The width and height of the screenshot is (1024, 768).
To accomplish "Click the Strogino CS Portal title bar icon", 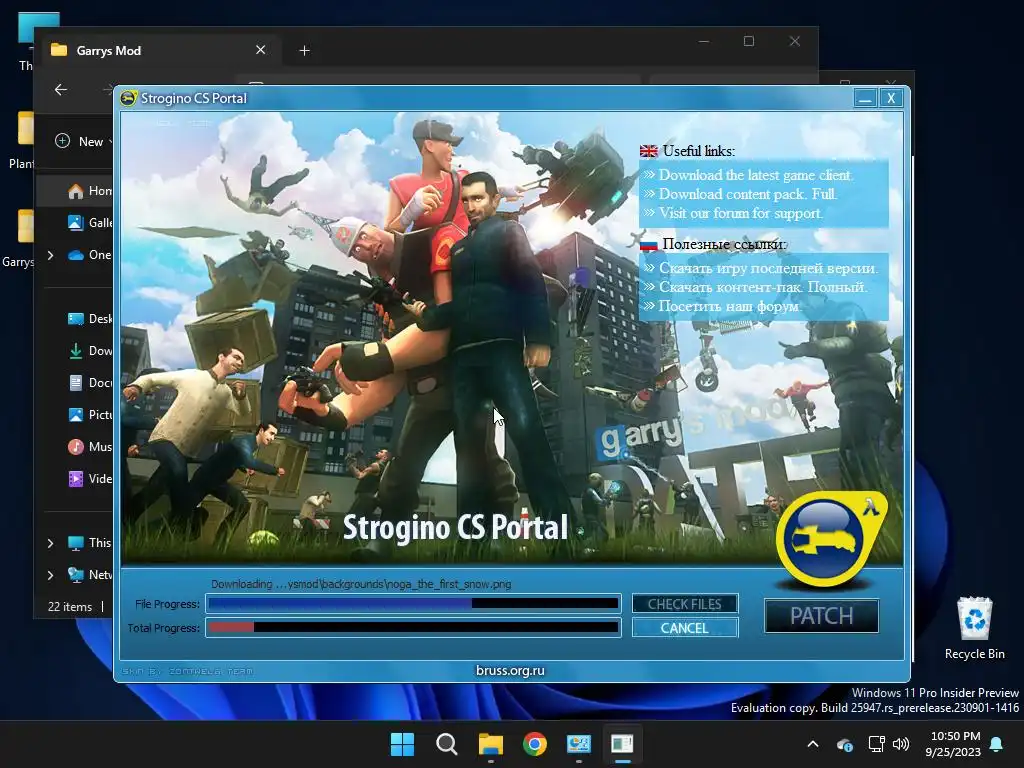I will click(x=129, y=98).
